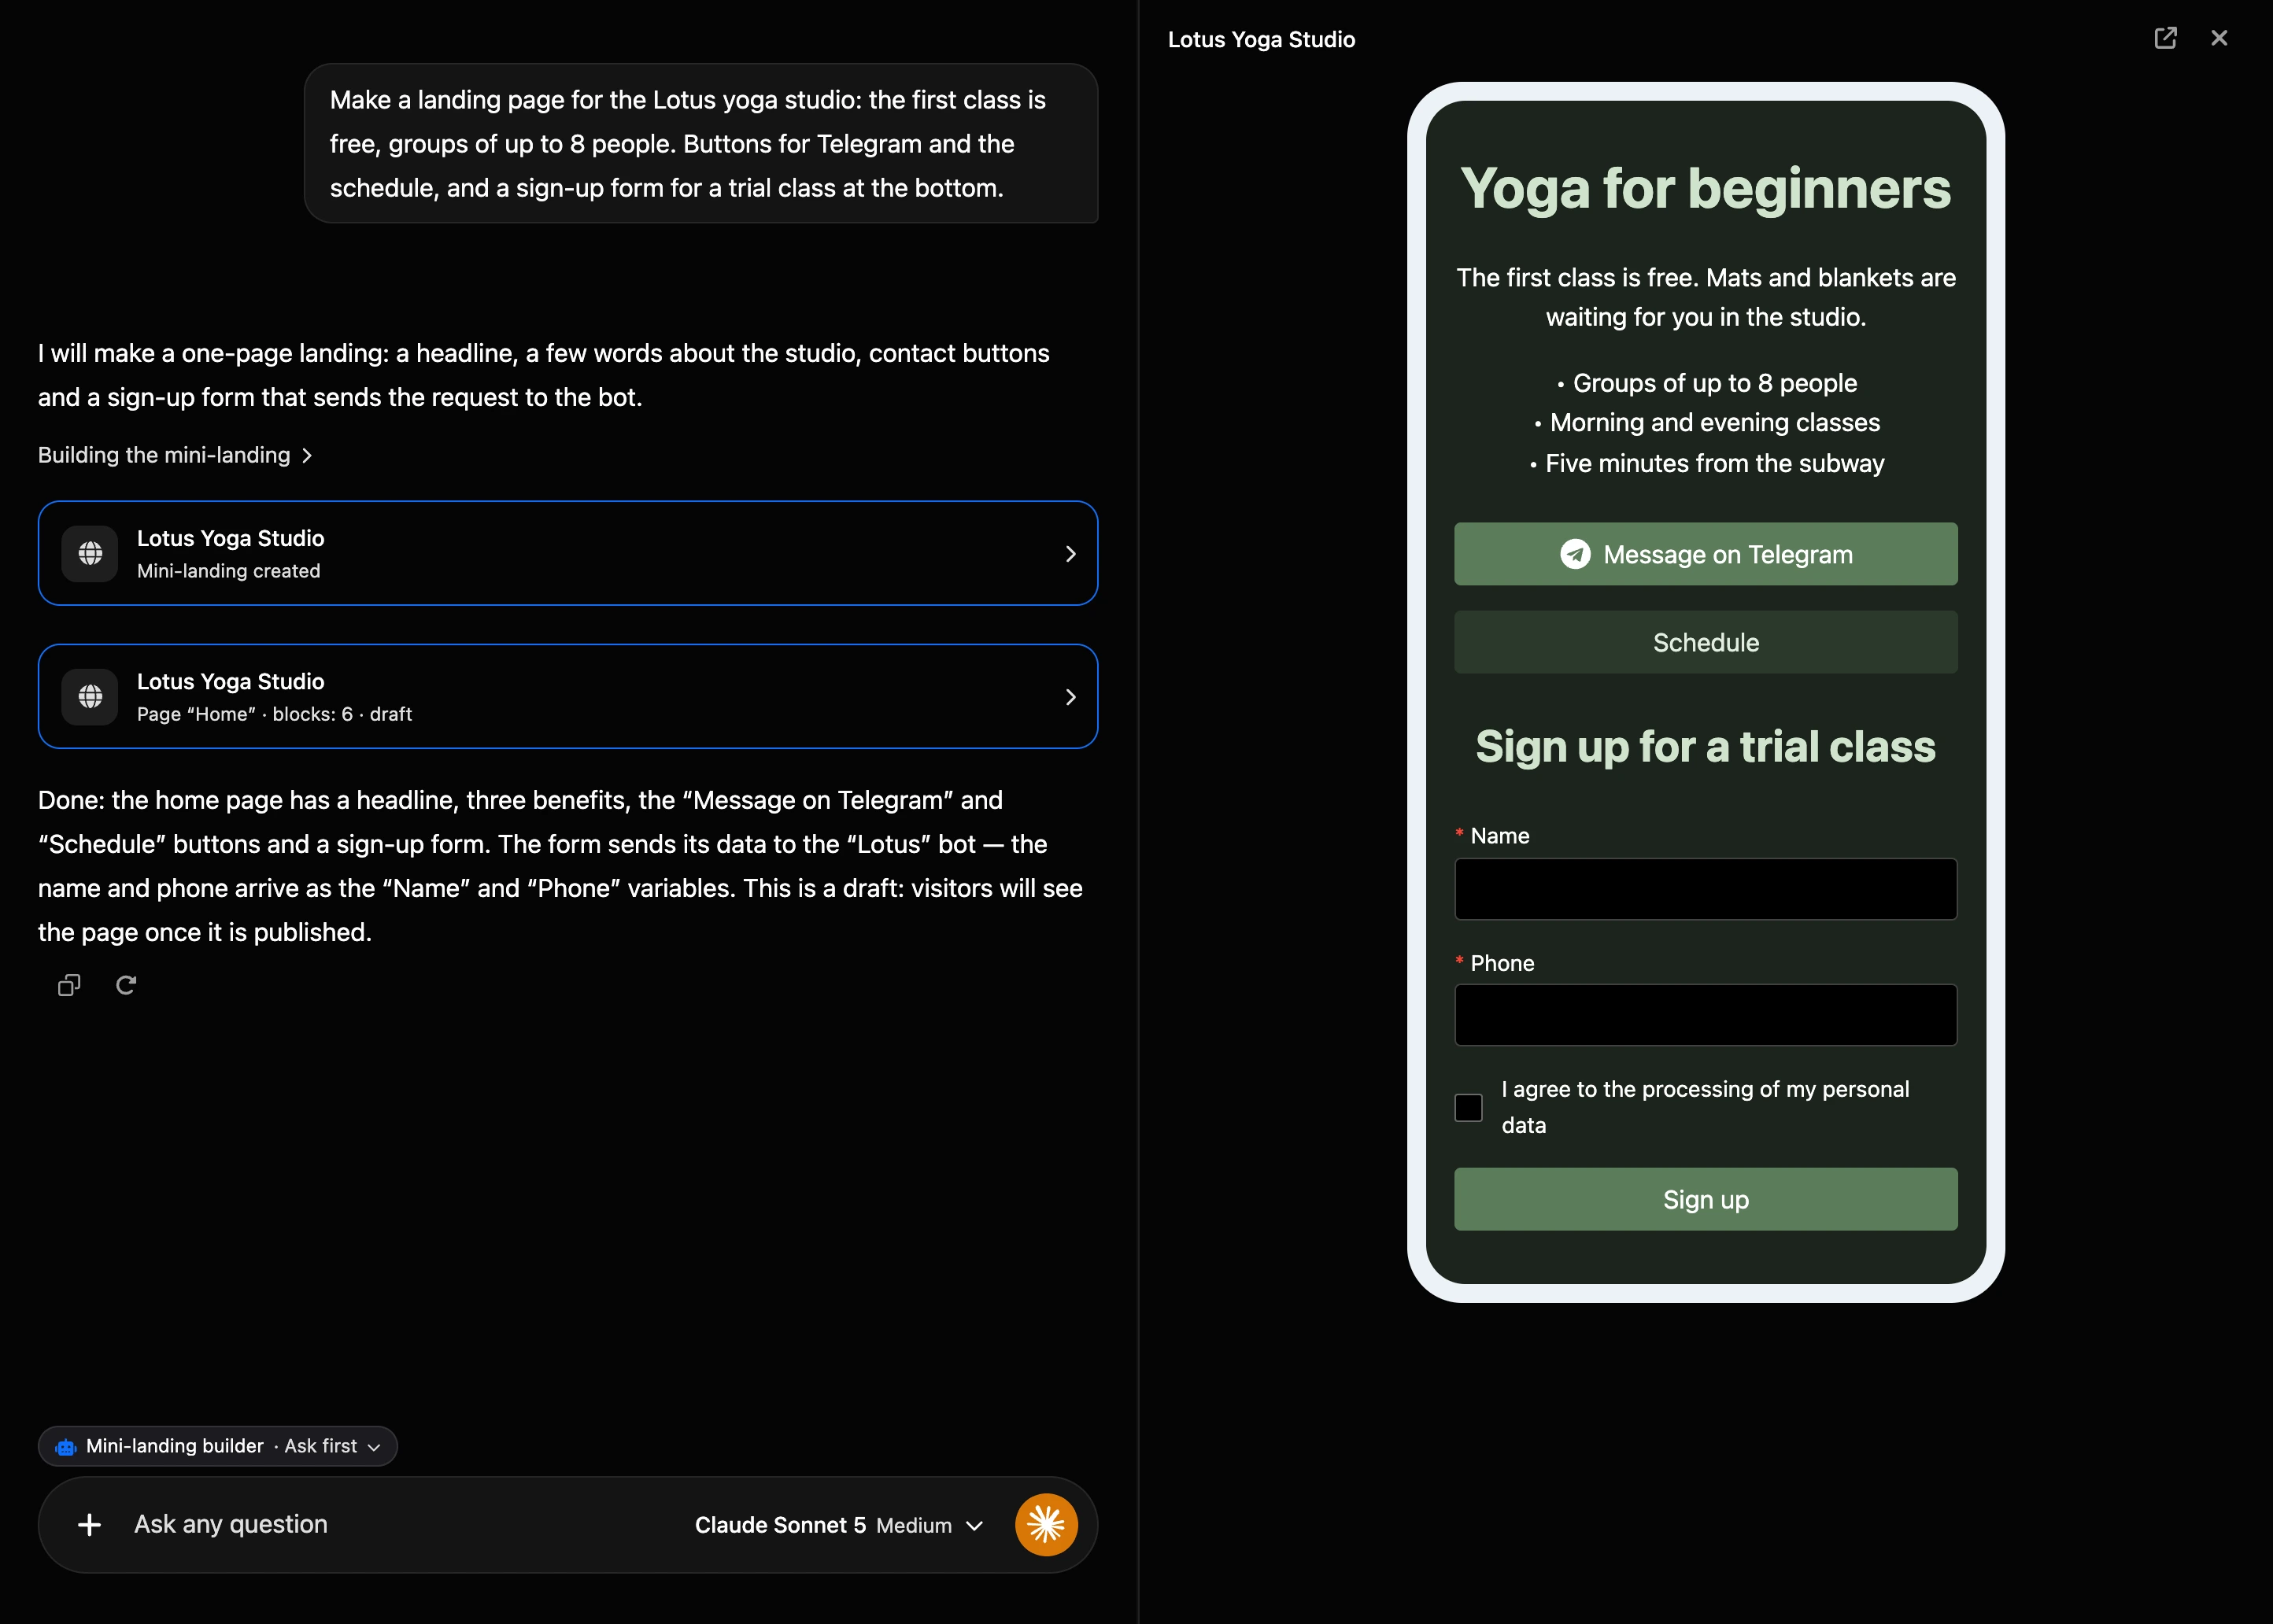The width and height of the screenshot is (2273, 1624).
Task: Expand the 'Building the mini-landing' steps
Action: tap(175, 455)
